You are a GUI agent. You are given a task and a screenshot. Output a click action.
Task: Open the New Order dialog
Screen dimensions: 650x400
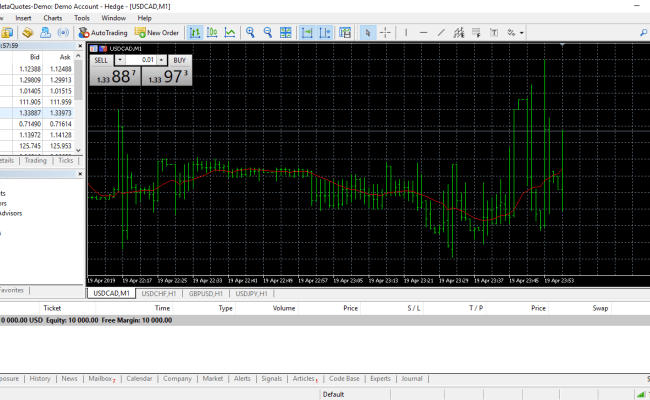pos(156,32)
